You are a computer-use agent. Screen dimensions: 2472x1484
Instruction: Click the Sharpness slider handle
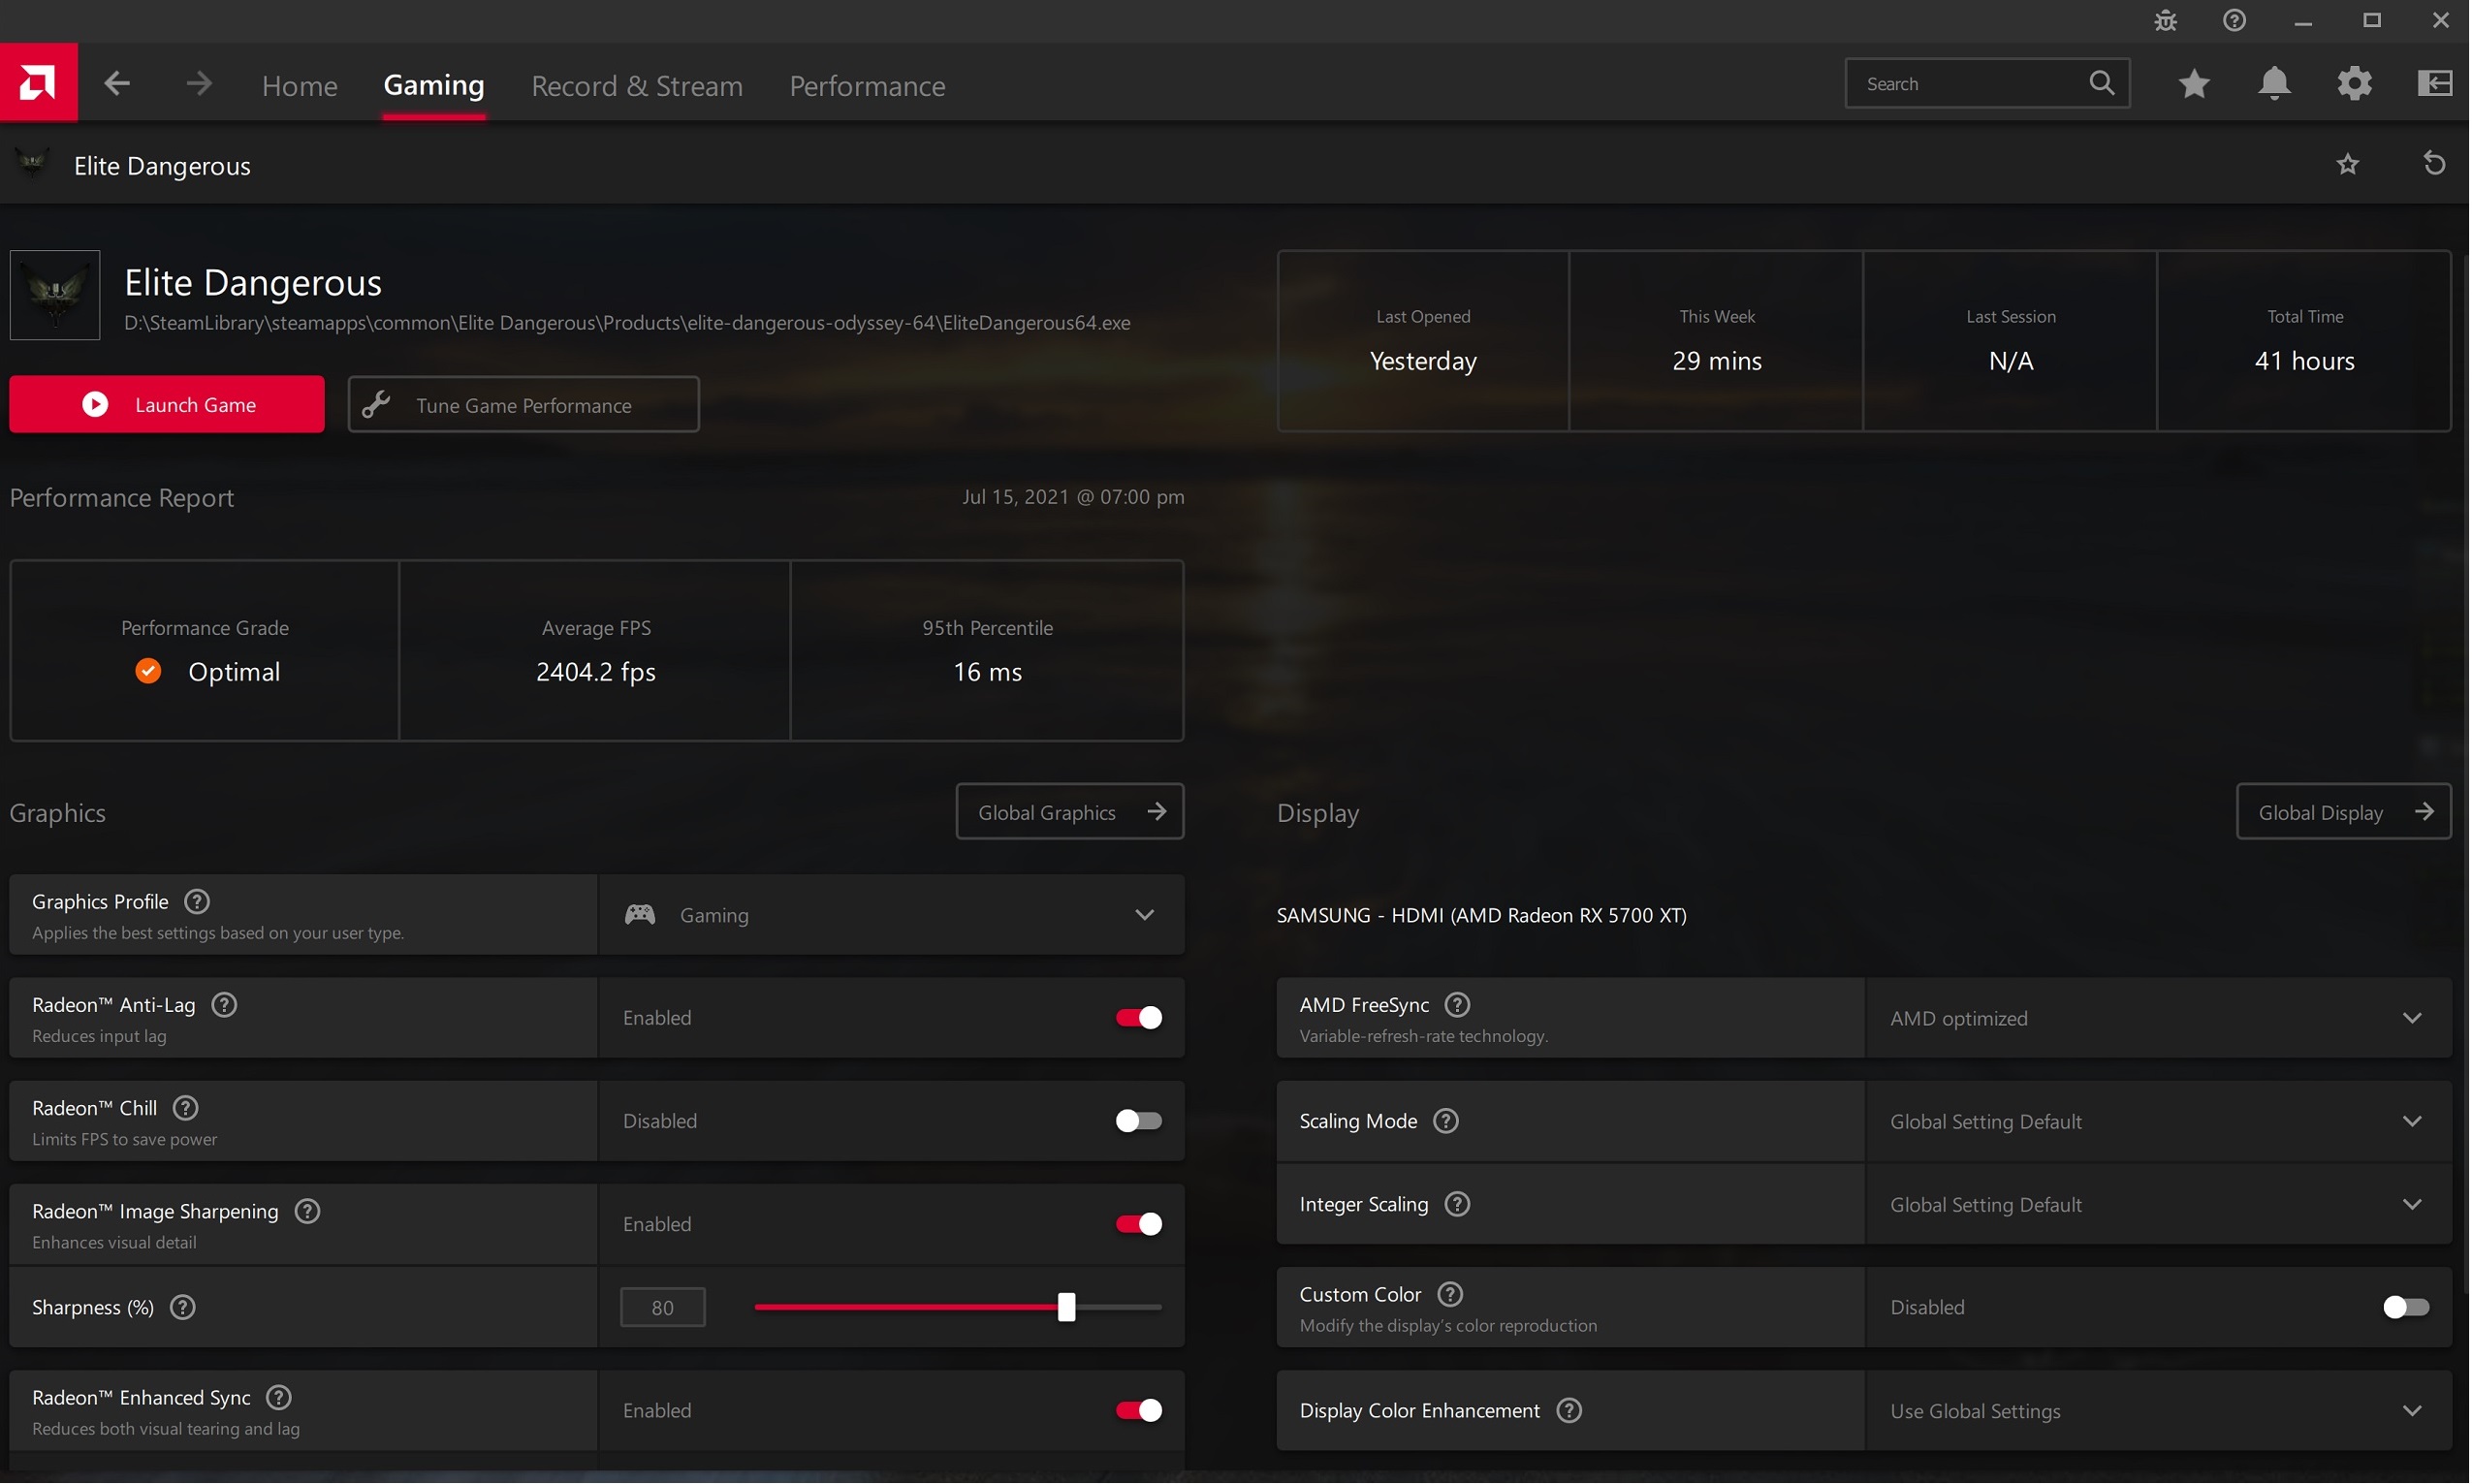pos(1067,1308)
